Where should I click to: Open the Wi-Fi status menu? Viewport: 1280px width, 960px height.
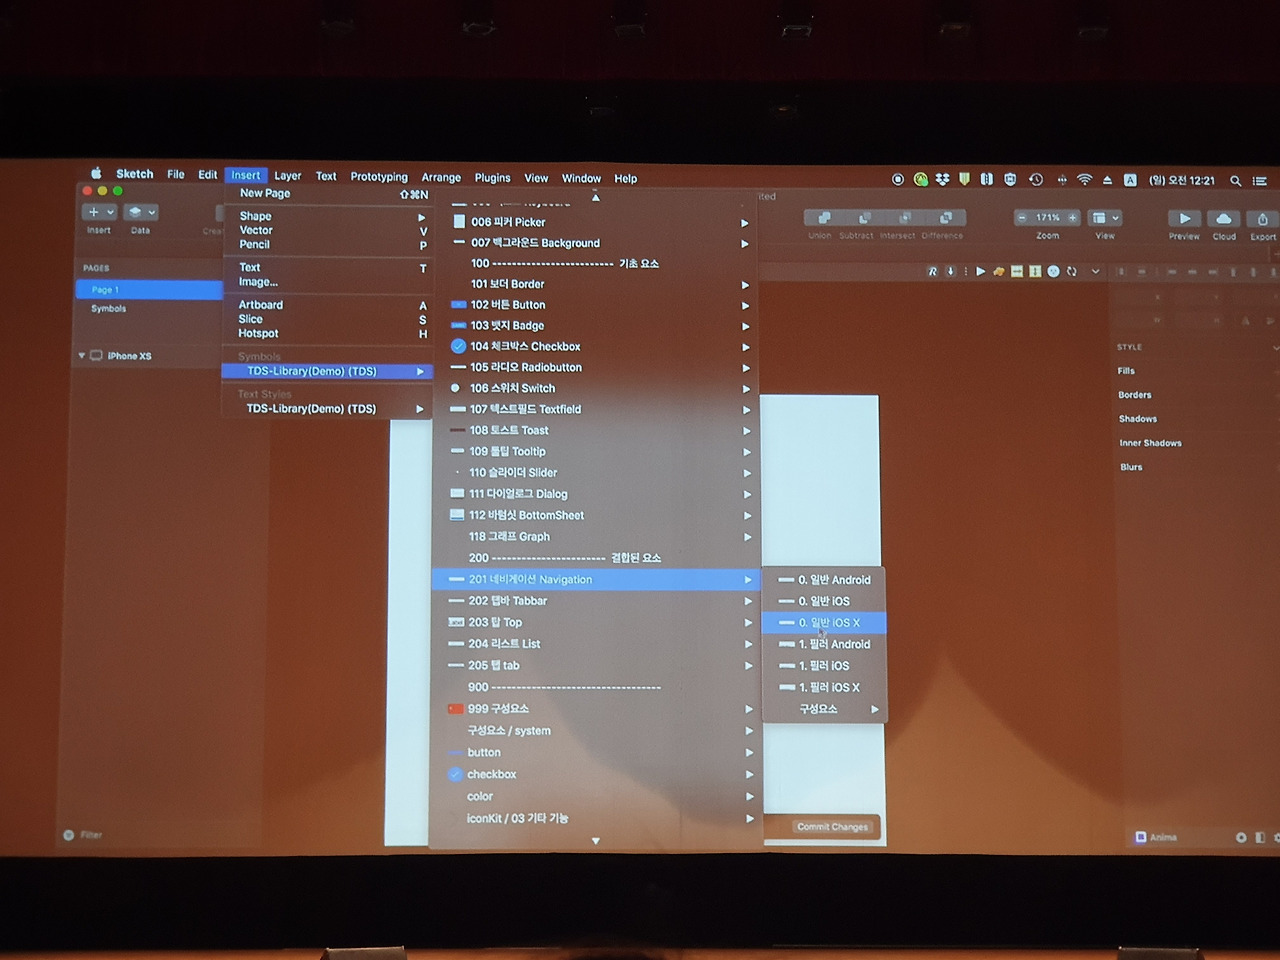point(1084,180)
